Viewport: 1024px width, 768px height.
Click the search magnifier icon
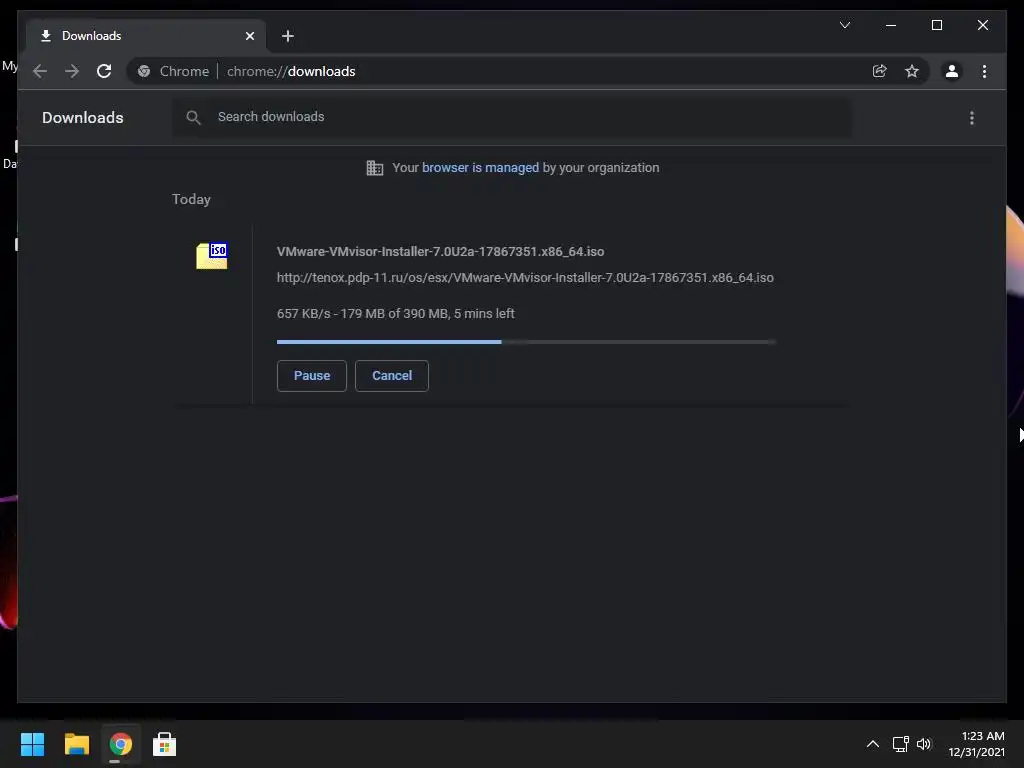pyautogui.click(x=193, y=118)
